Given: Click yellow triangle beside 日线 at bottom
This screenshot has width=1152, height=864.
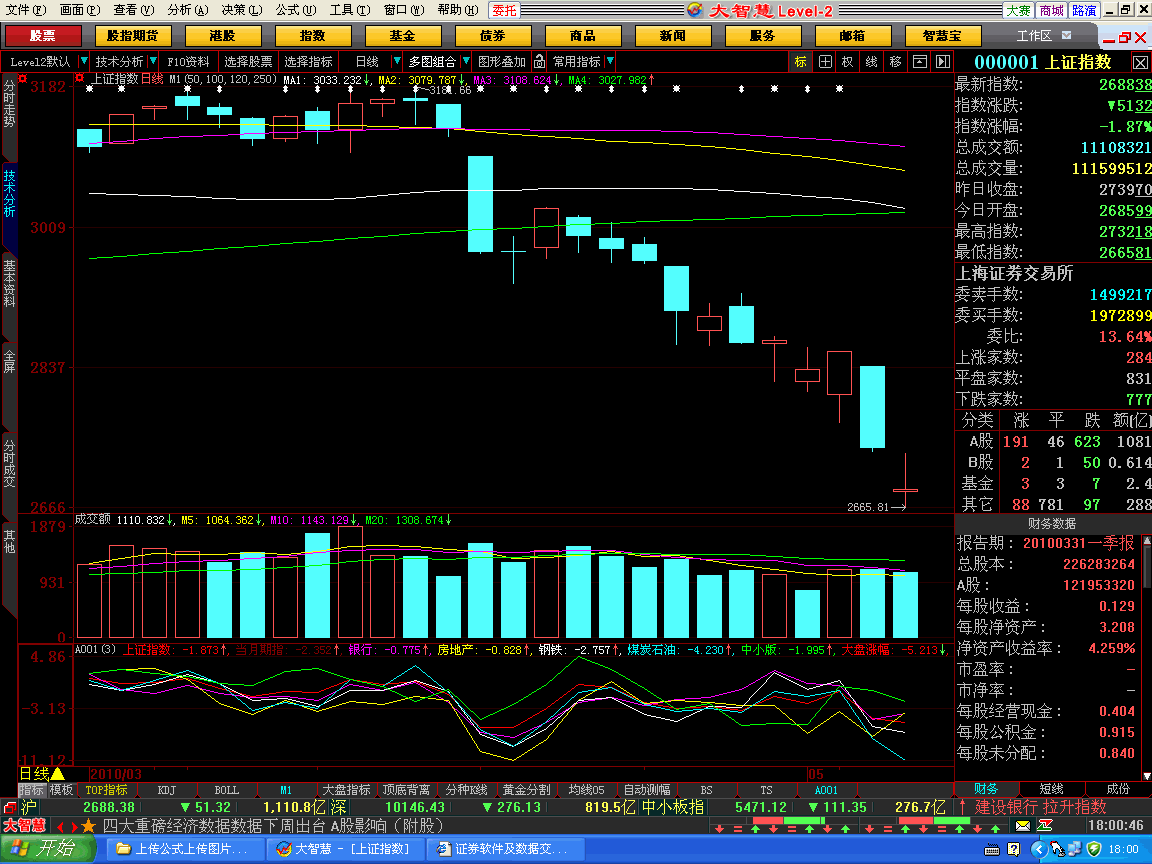Looking at the screenshot, I should point(57,774).
